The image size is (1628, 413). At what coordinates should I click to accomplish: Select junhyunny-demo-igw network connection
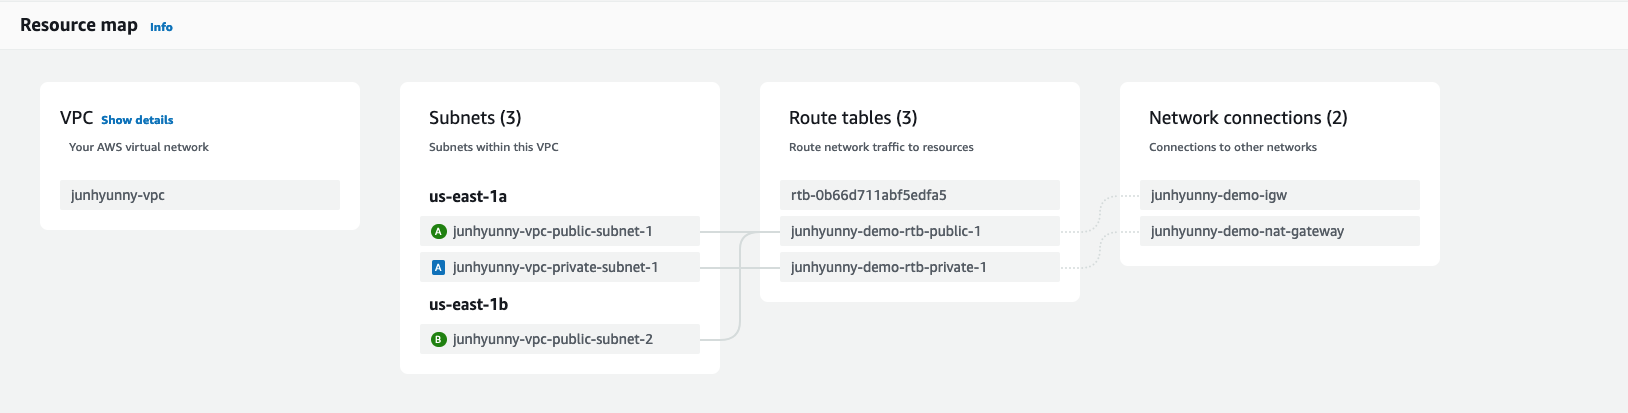[1280, 195]
